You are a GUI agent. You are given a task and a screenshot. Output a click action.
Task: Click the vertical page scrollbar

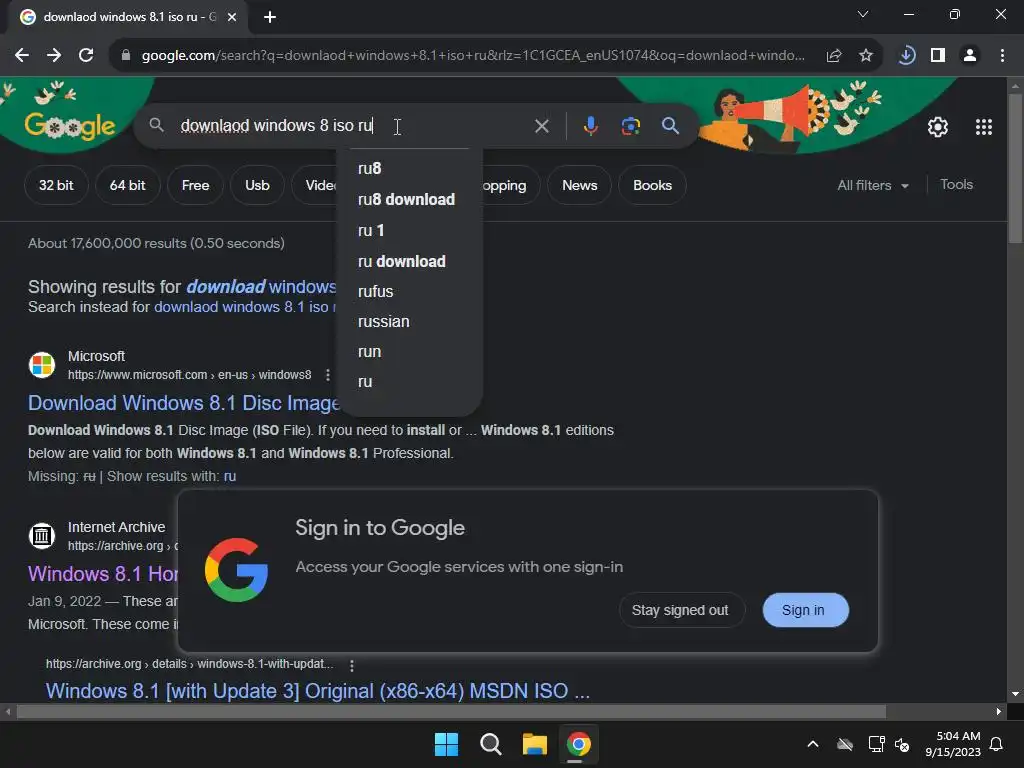[x=1015, y=170]
